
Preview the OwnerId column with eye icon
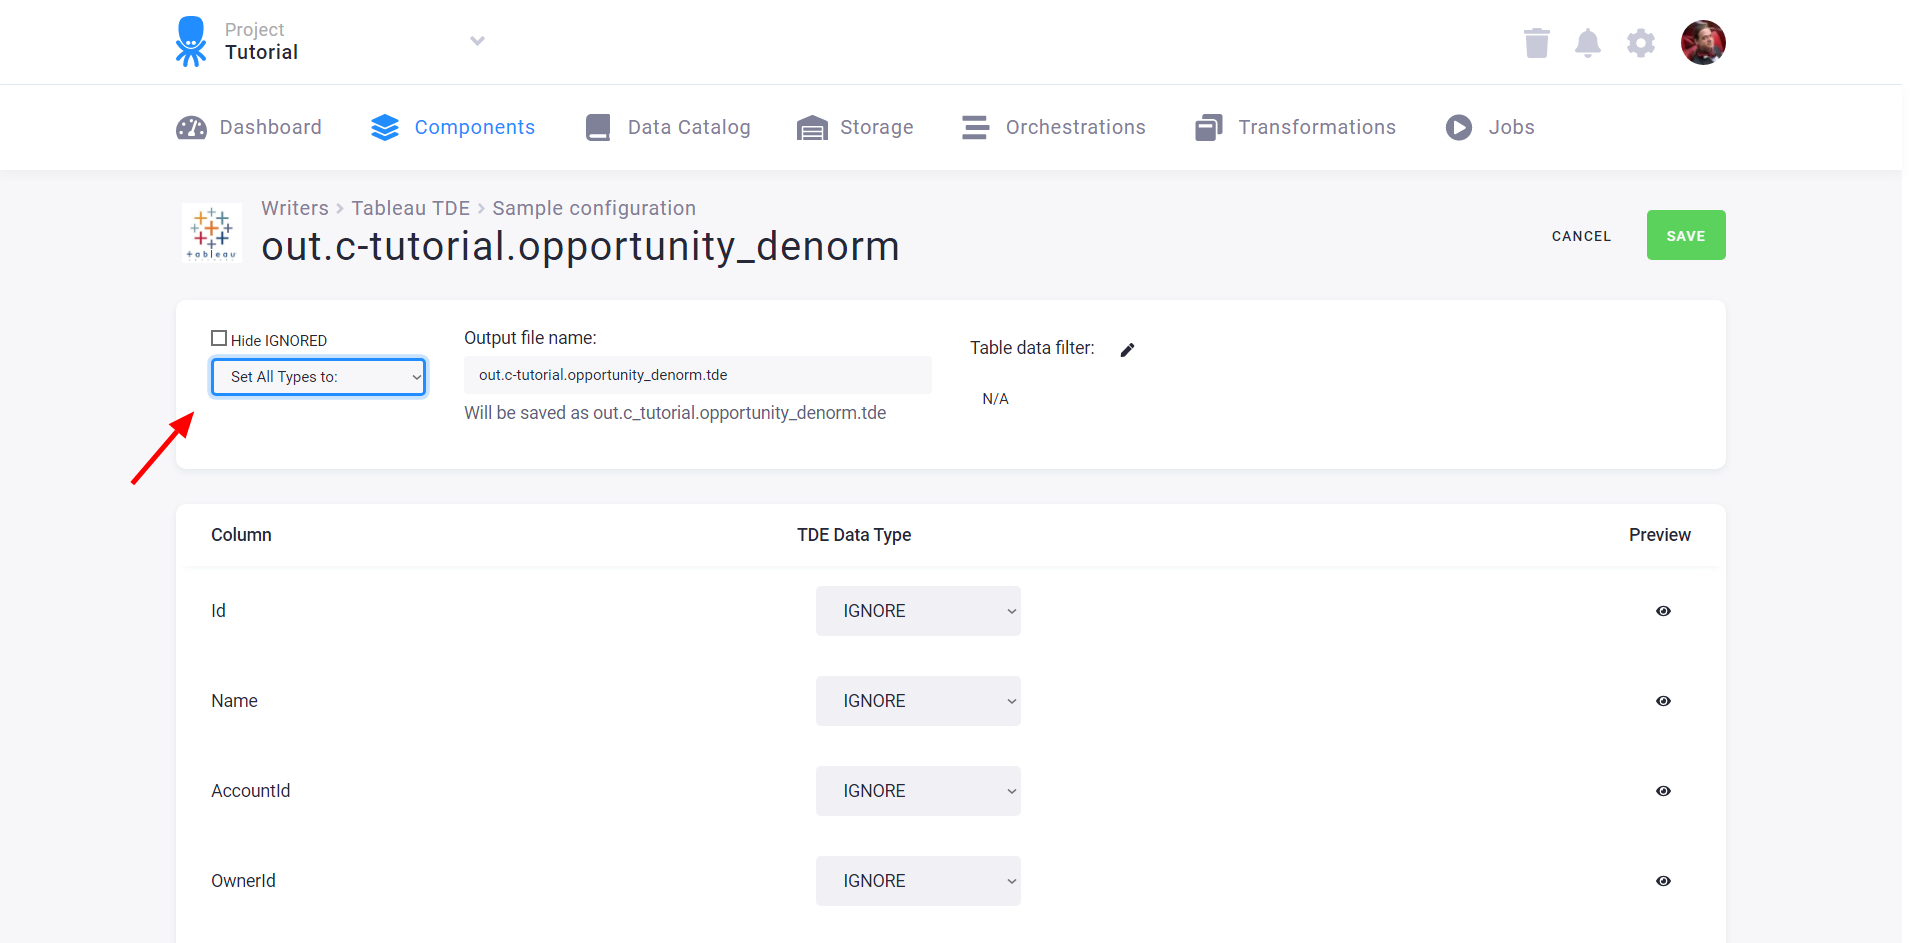(1663, 881)
